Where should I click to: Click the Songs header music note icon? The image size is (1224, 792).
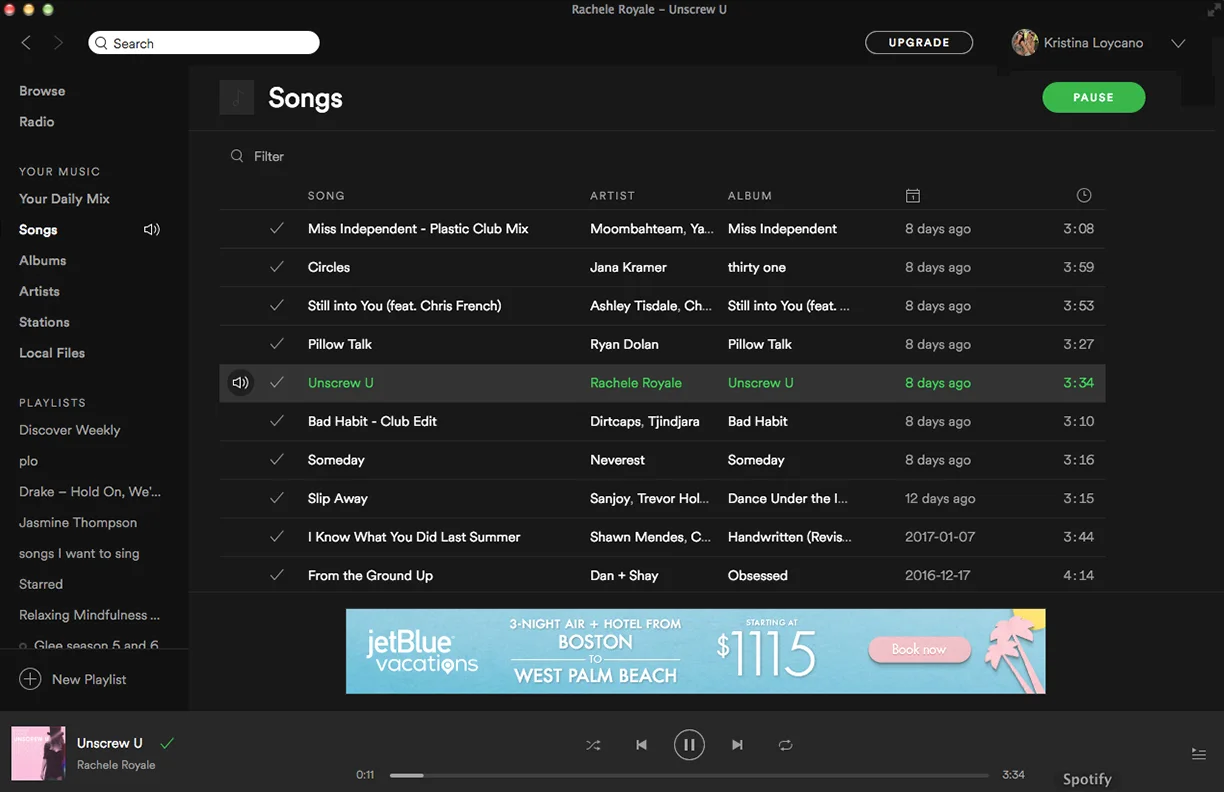click(237, 97)
